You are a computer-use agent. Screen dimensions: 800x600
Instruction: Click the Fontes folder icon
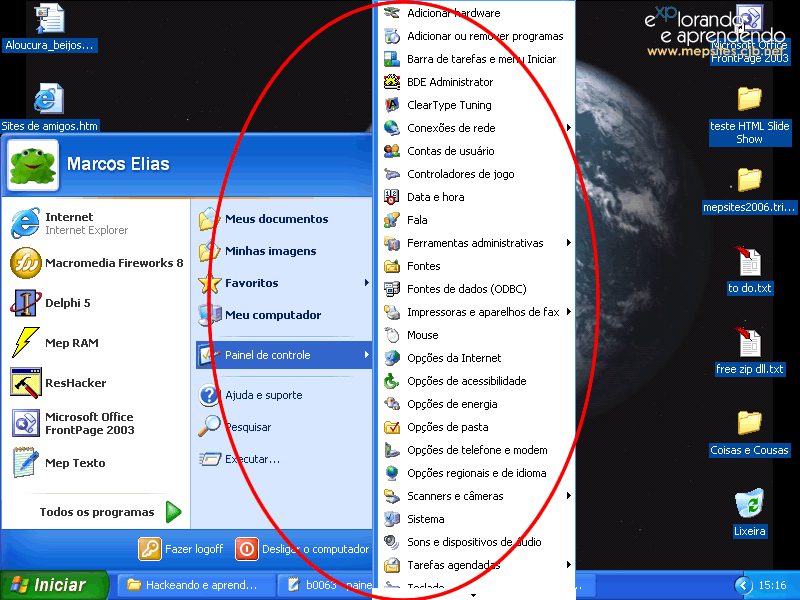[x=392, y=266]
